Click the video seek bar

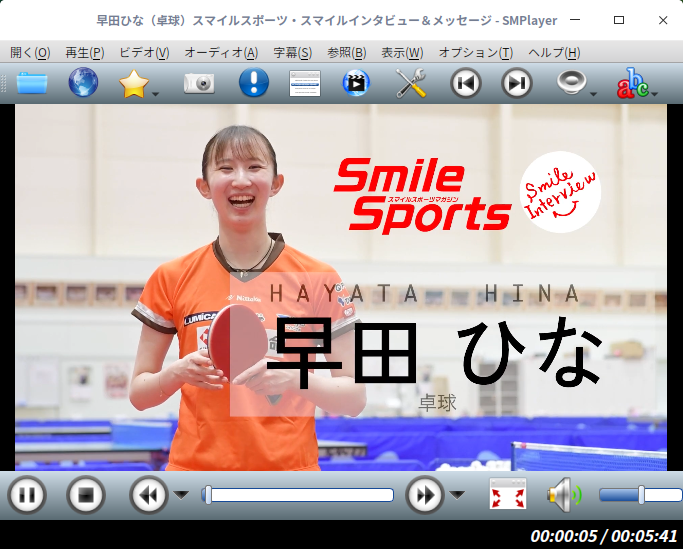pyautogui.click(x=298, y=495)
